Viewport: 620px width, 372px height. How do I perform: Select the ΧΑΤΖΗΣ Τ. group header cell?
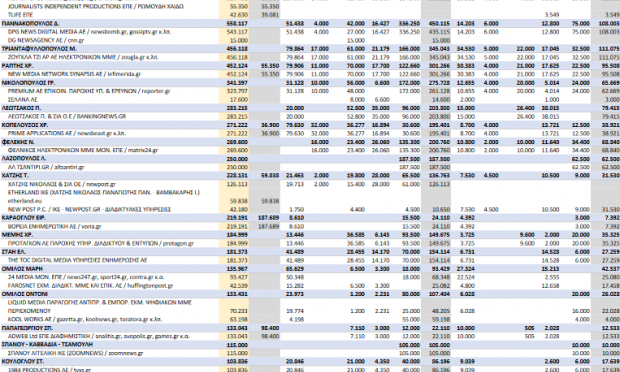[15, 176]
